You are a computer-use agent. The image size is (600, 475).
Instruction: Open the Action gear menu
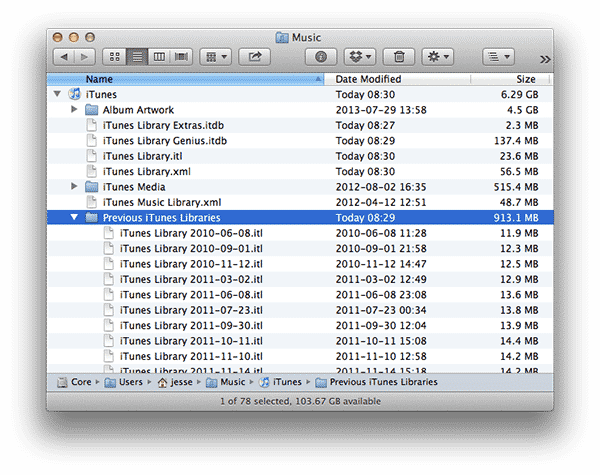(437, 57)
